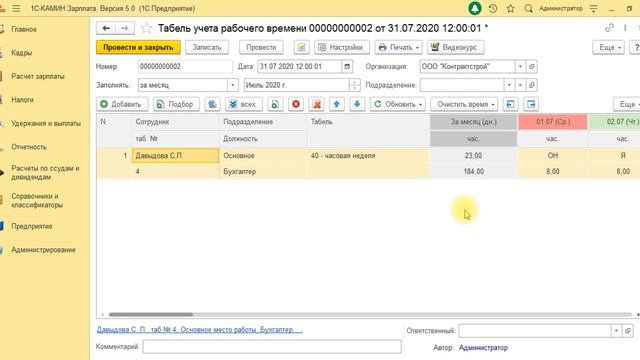Click horizontal table scrollbar thumb
Viewport: 640px width, 360px height.
coord(151,315)
